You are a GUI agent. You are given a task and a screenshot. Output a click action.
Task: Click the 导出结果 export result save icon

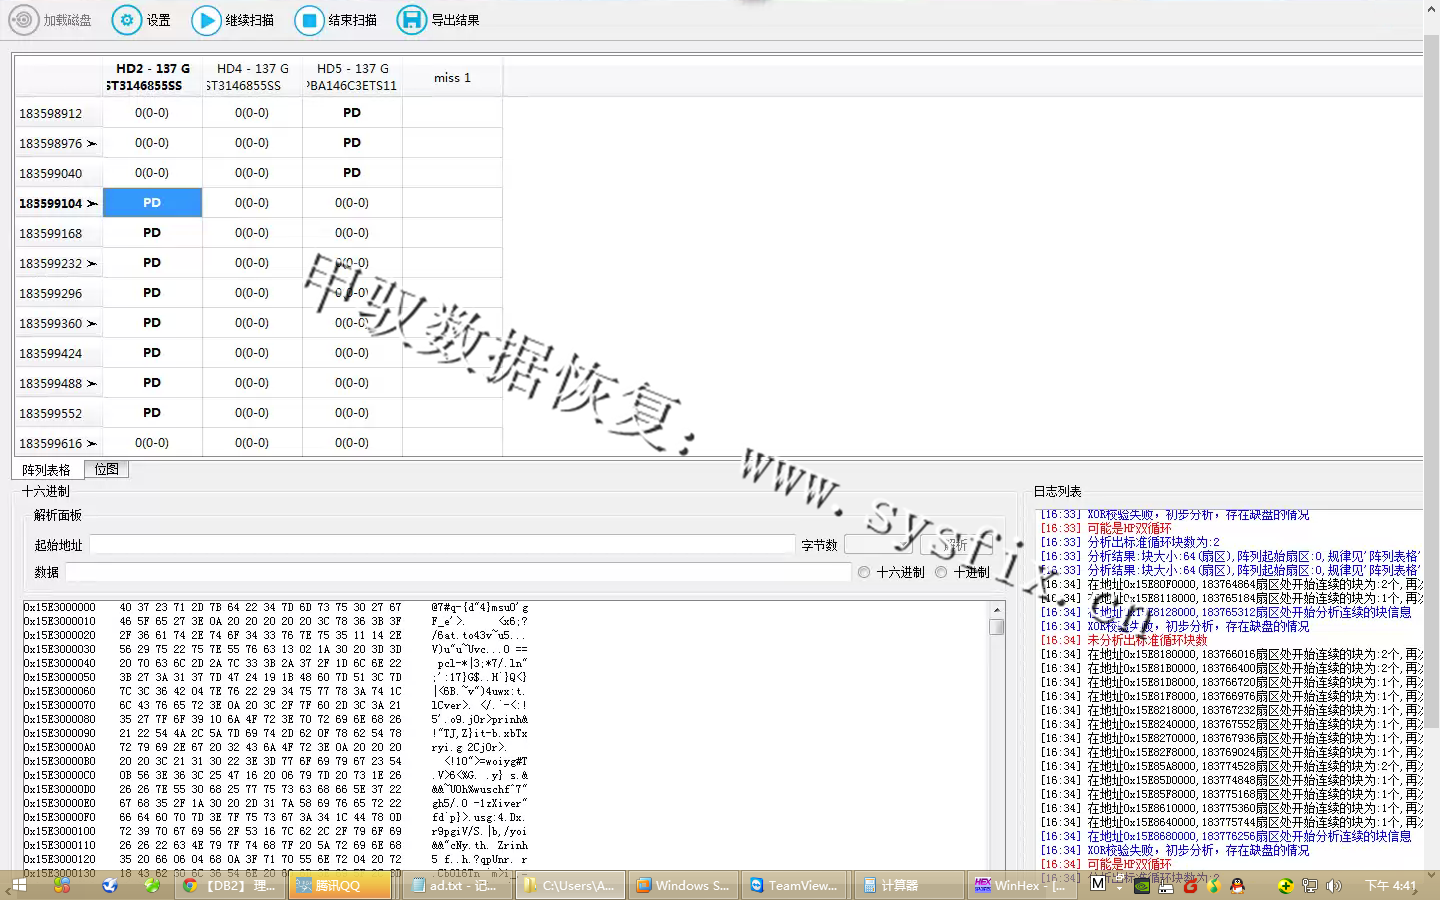coord(412,20)
